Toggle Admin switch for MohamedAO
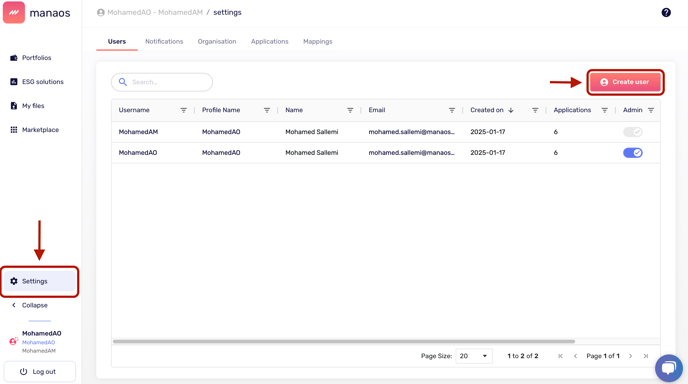Viewport: 688px width, 384px height. point(632,153)
